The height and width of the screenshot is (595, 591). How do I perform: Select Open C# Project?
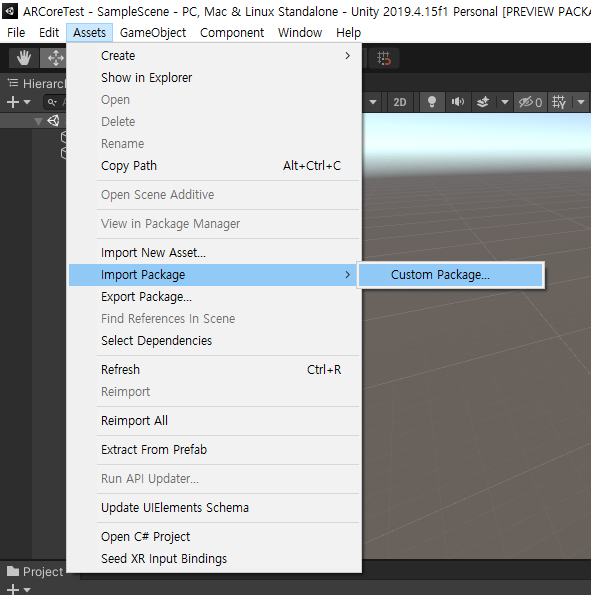(214, 537)
